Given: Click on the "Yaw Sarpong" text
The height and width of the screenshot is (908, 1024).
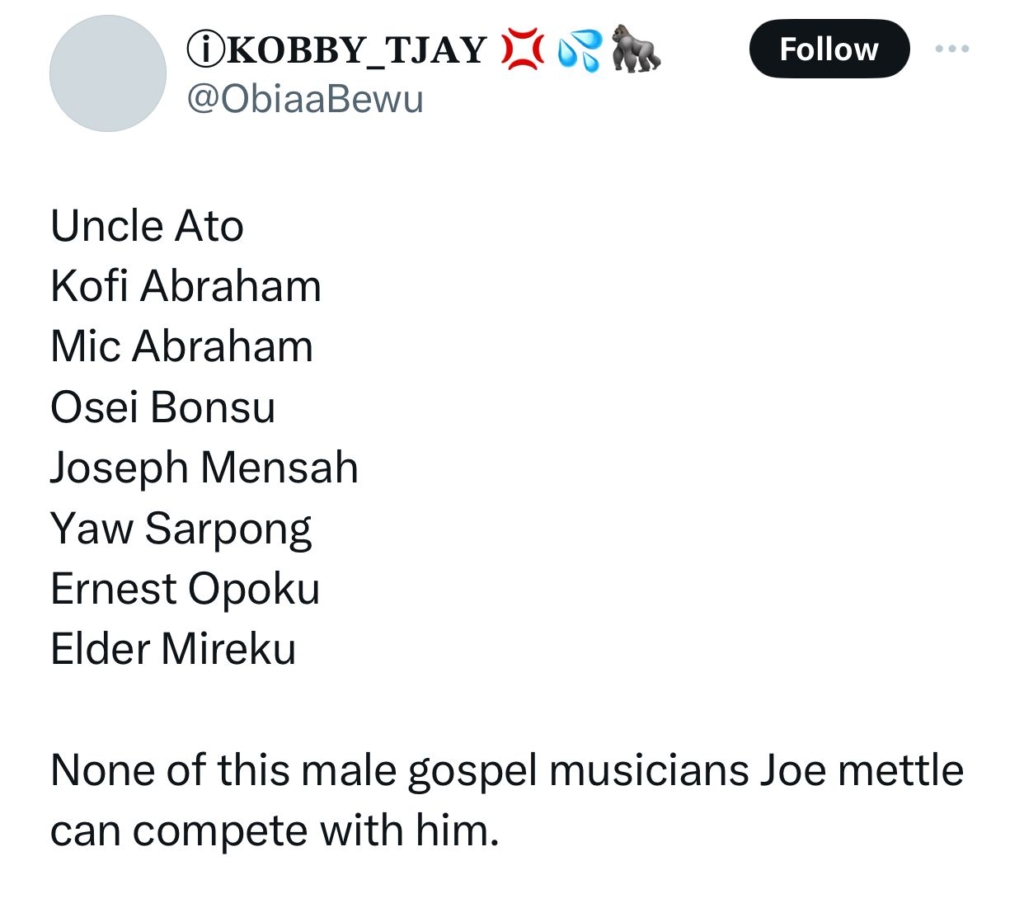Looking at the screenshot, I should click(181, 529).
